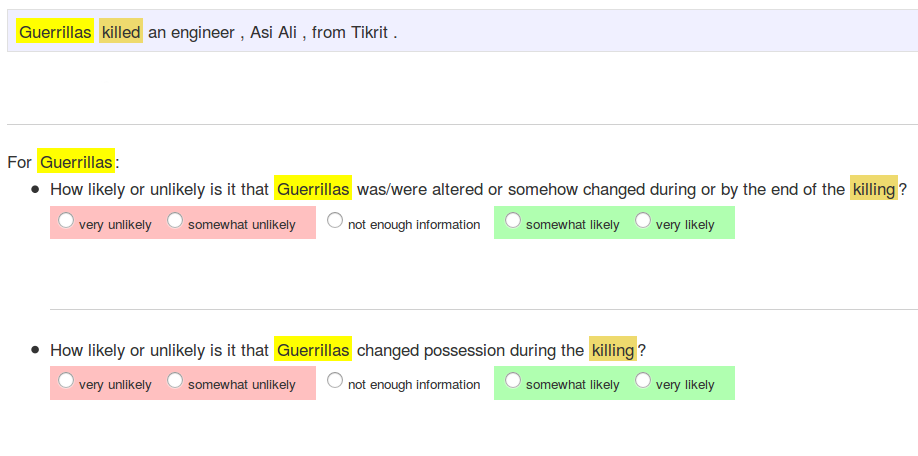This screenshot has height=456, width=918.
Task: Click 'Guerrillas' highlight in the altered question
Action: coord(313,189)
